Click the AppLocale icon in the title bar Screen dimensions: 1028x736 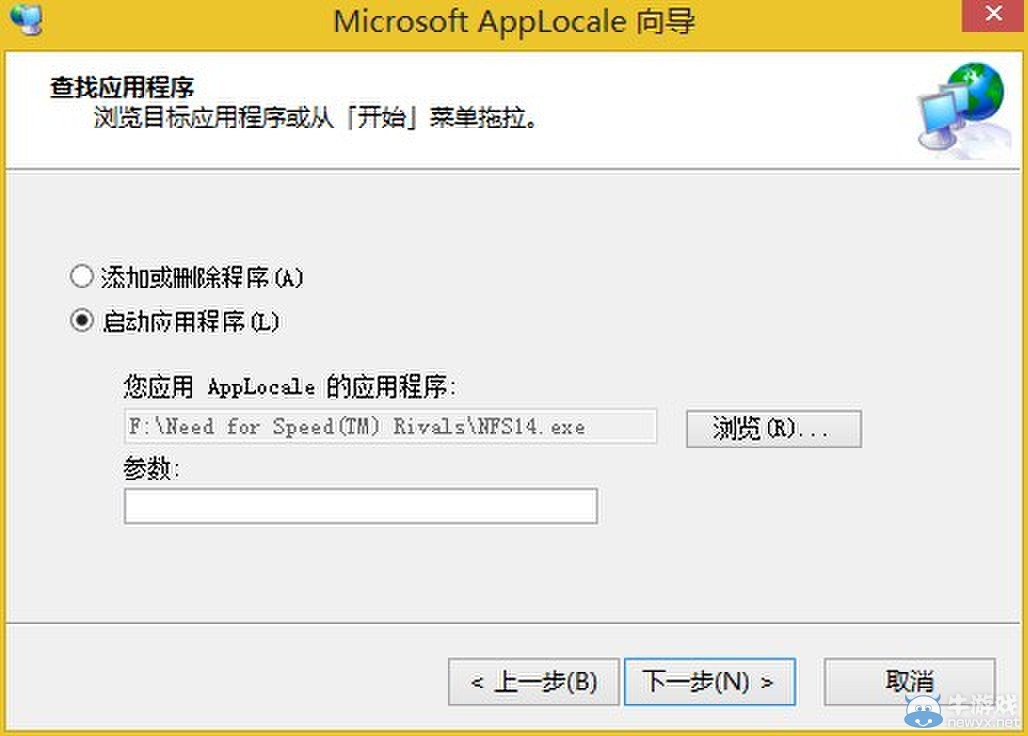[x=27, y=18]
